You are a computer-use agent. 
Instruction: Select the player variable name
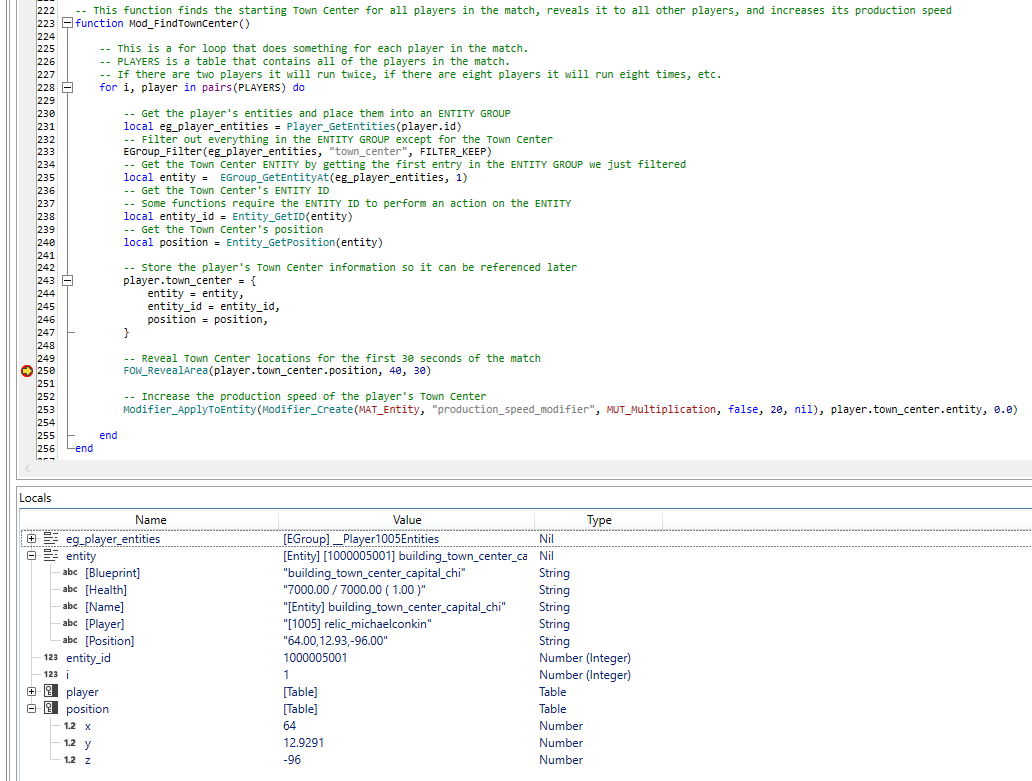pos(82,692)
